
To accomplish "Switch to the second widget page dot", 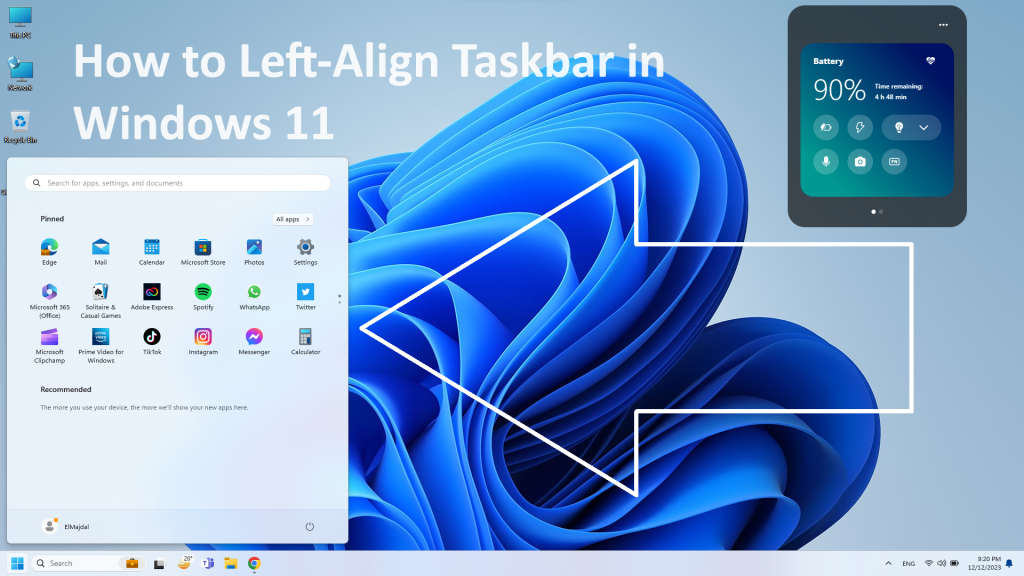I will tap(879, 212).
